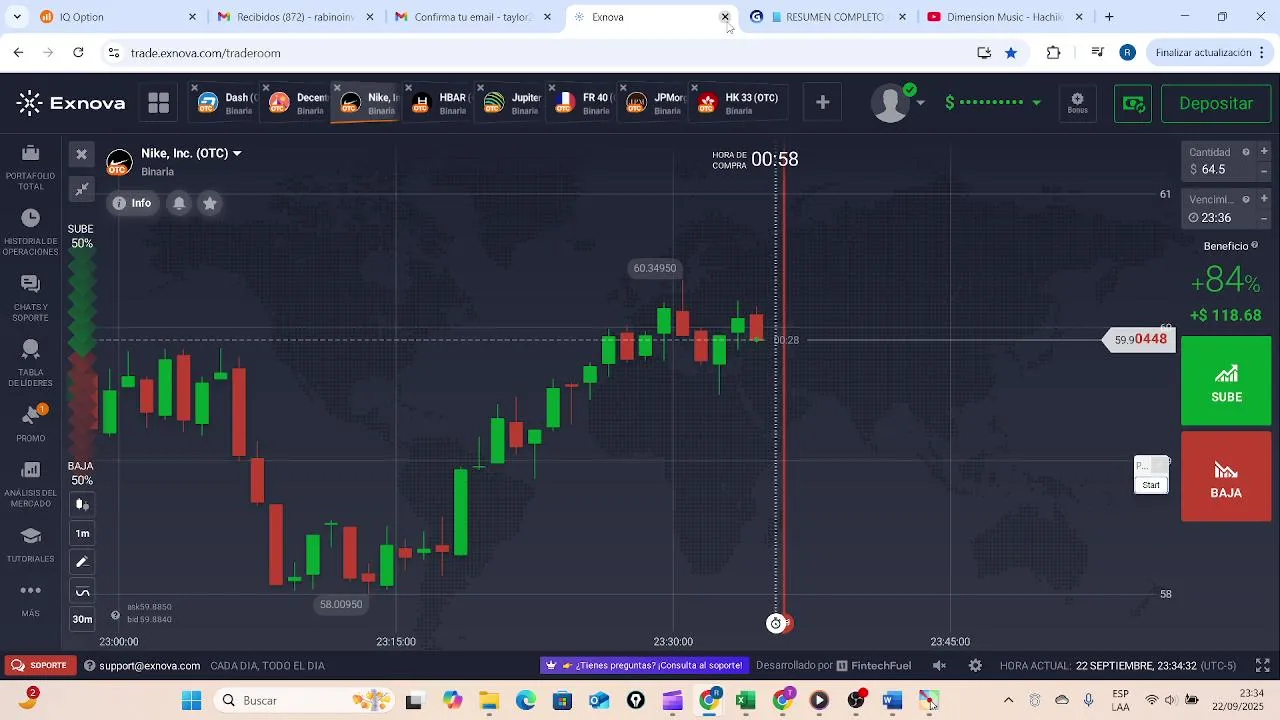Decrease Vencimiento with the minus stepper
The width and height of the screenshot is (1280, 720).
pos(1264,218)
